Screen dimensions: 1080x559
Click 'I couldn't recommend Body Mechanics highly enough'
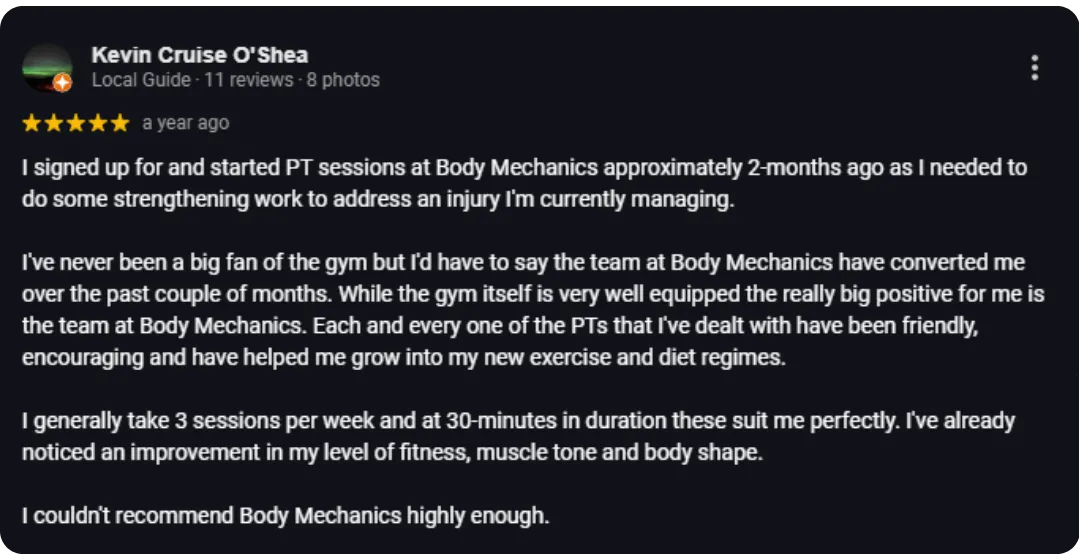pyautogui.click(x=286, y=515)
